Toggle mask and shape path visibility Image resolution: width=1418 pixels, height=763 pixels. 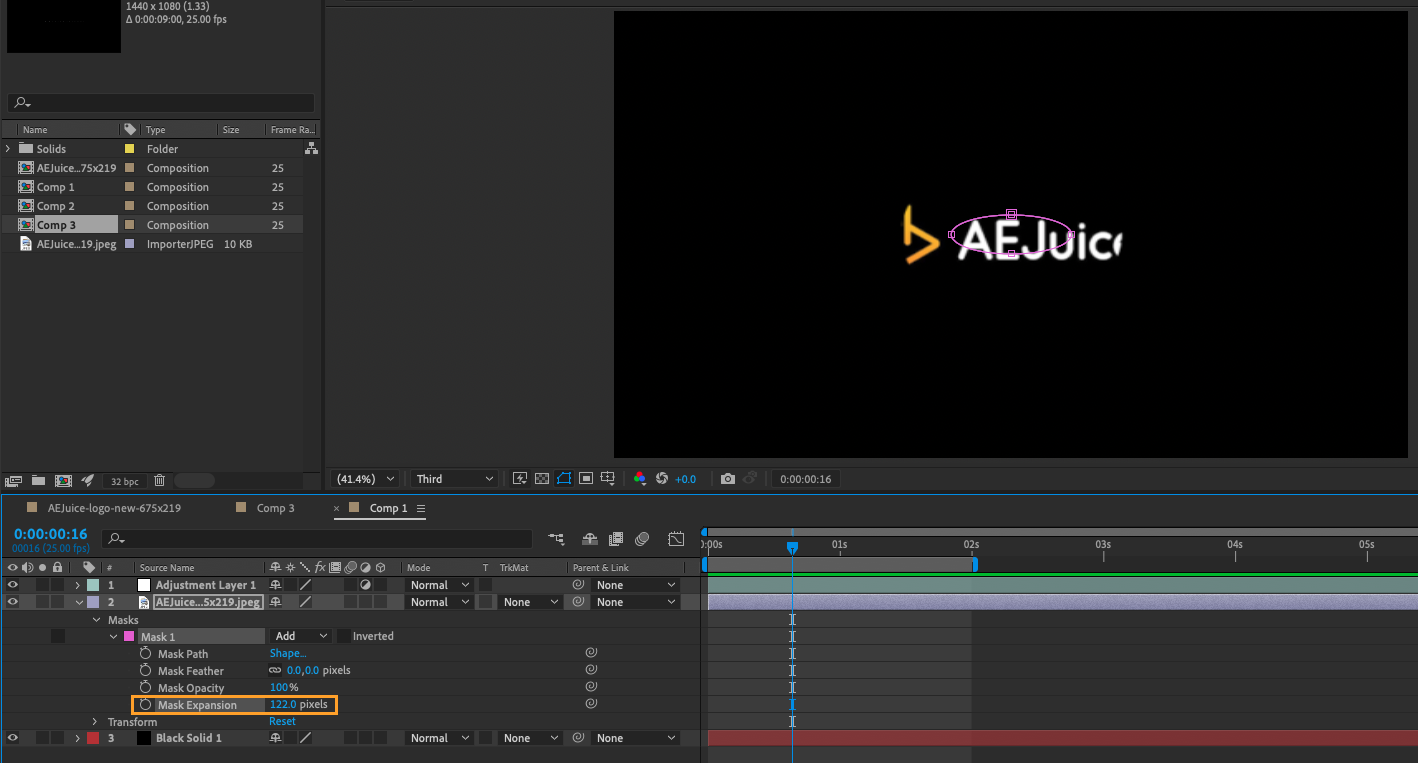pos(564,479)
